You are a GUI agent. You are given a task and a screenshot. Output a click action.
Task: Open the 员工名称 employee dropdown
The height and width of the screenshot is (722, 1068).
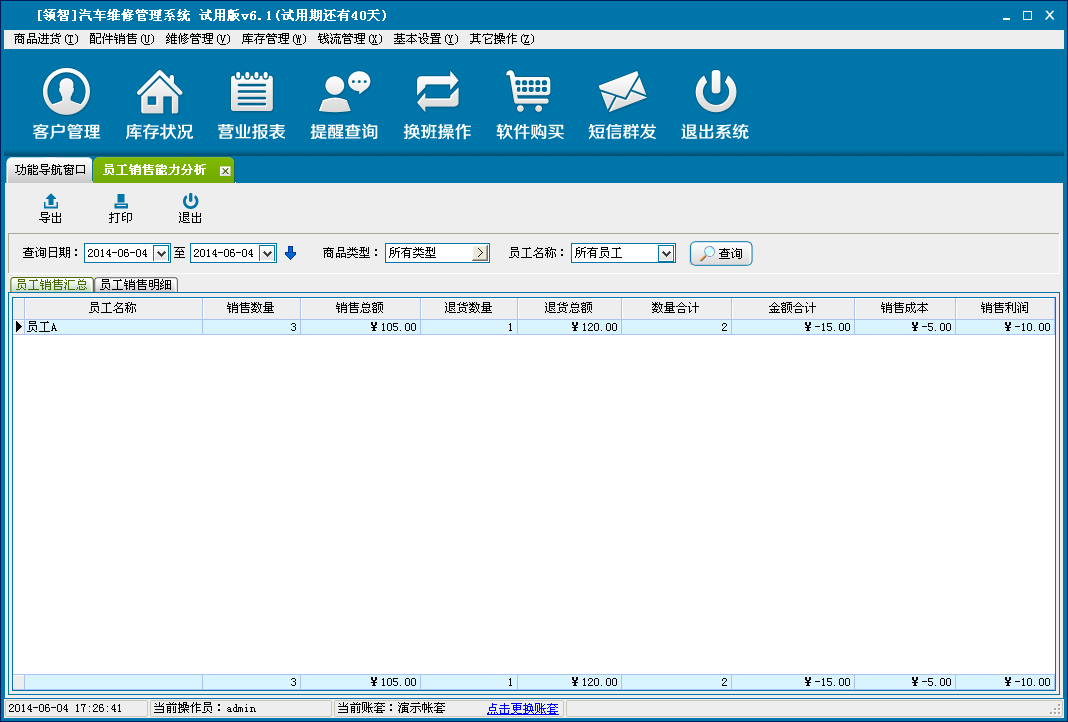667,254
